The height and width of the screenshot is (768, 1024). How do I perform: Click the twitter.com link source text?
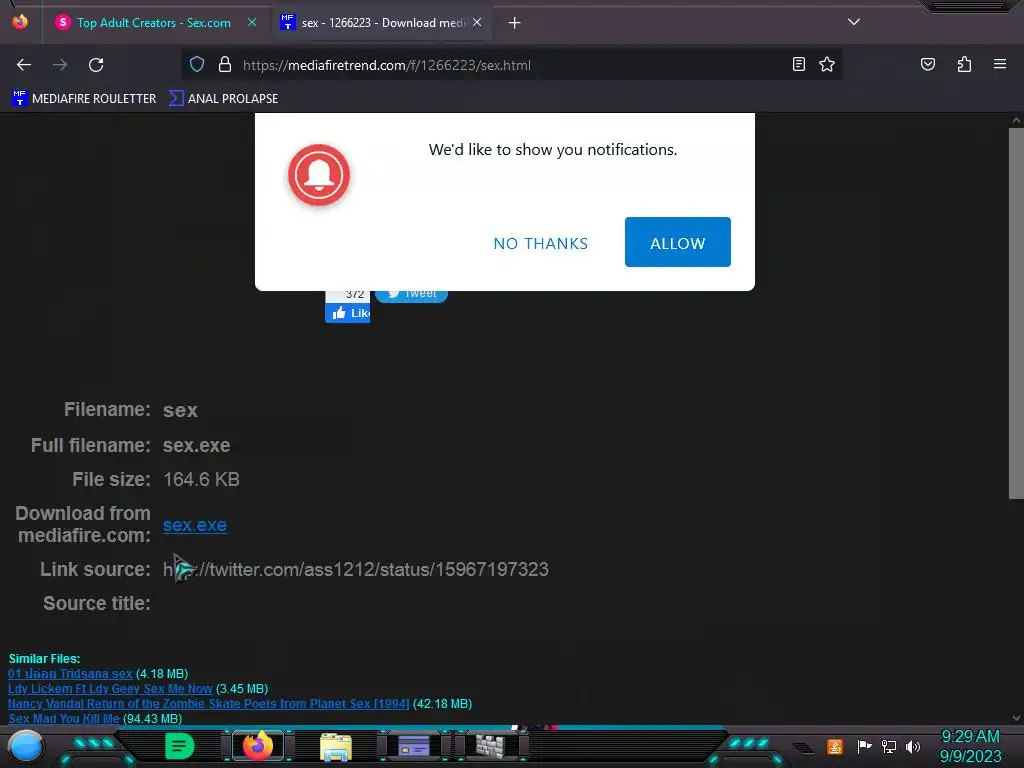[356, 569]
